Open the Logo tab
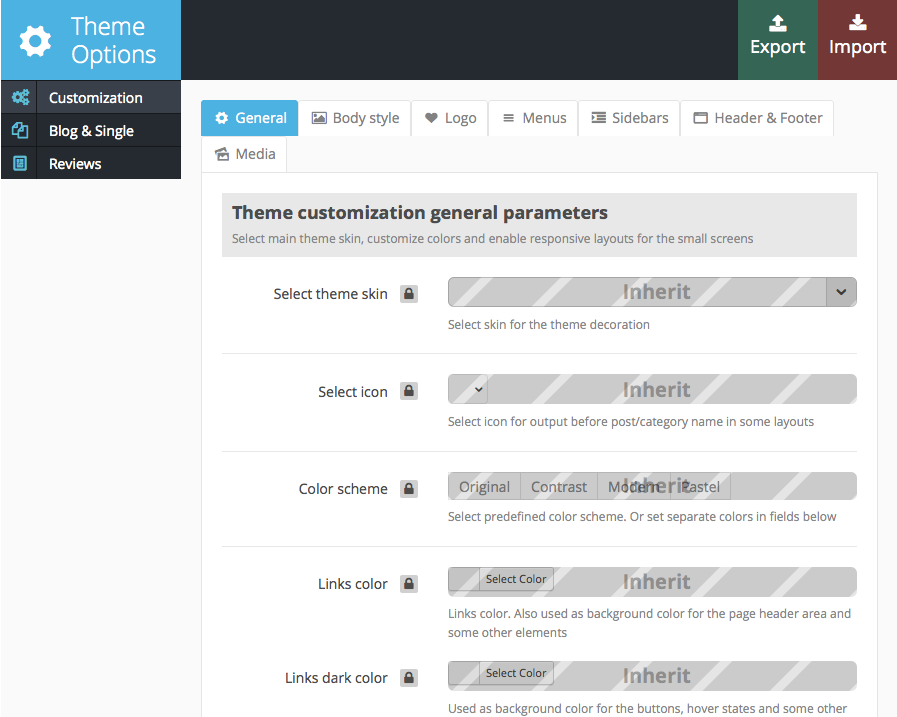This screenshot has height=717, width=897. coord(450,118)
